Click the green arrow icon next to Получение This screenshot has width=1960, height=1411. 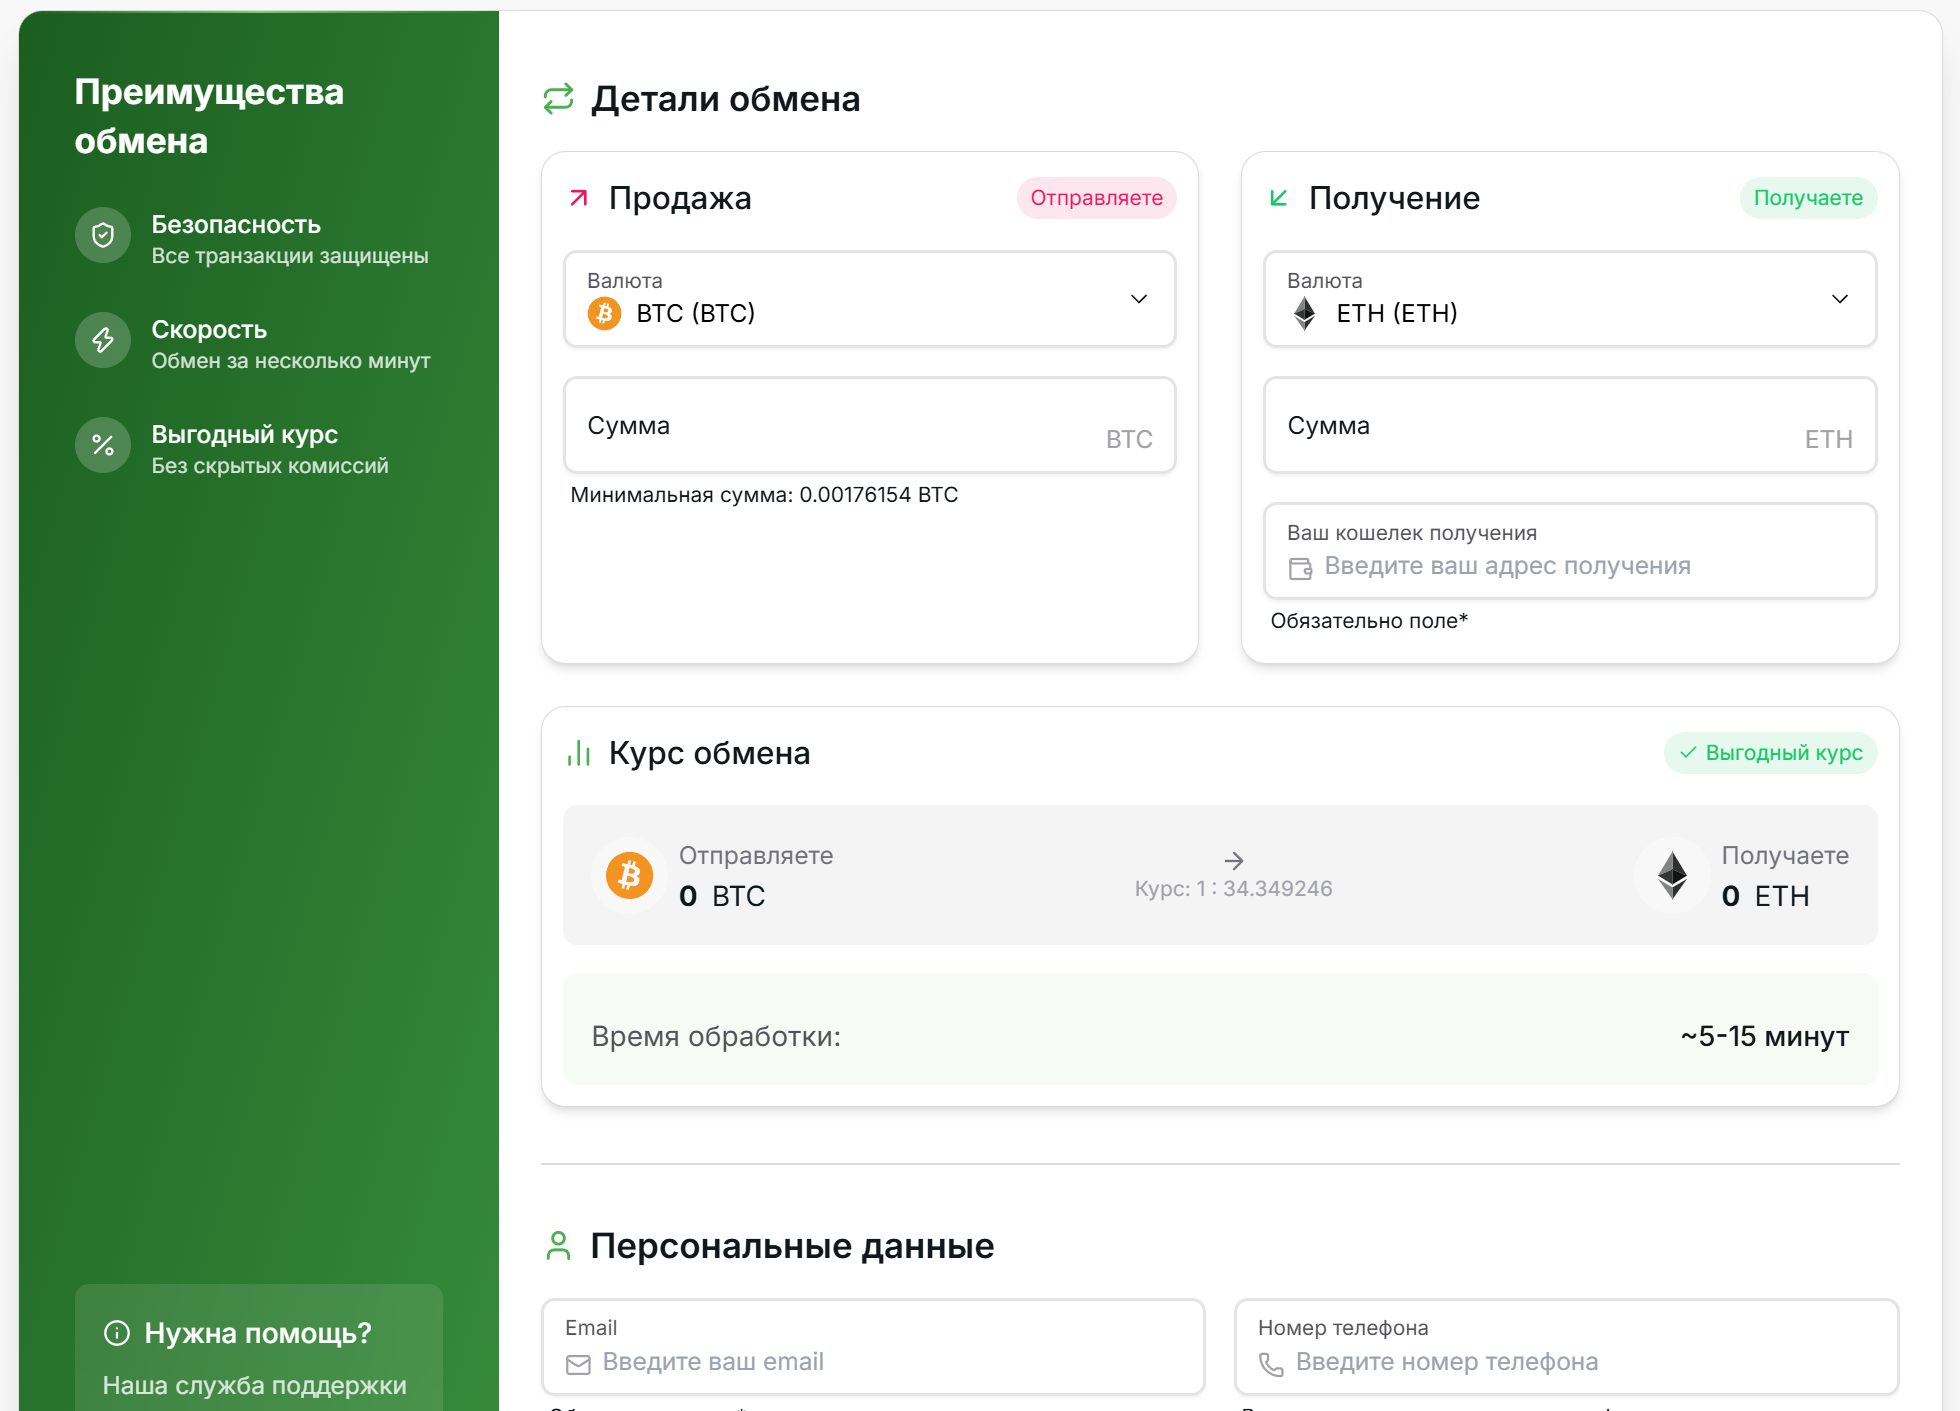(x=1278, y=198)
